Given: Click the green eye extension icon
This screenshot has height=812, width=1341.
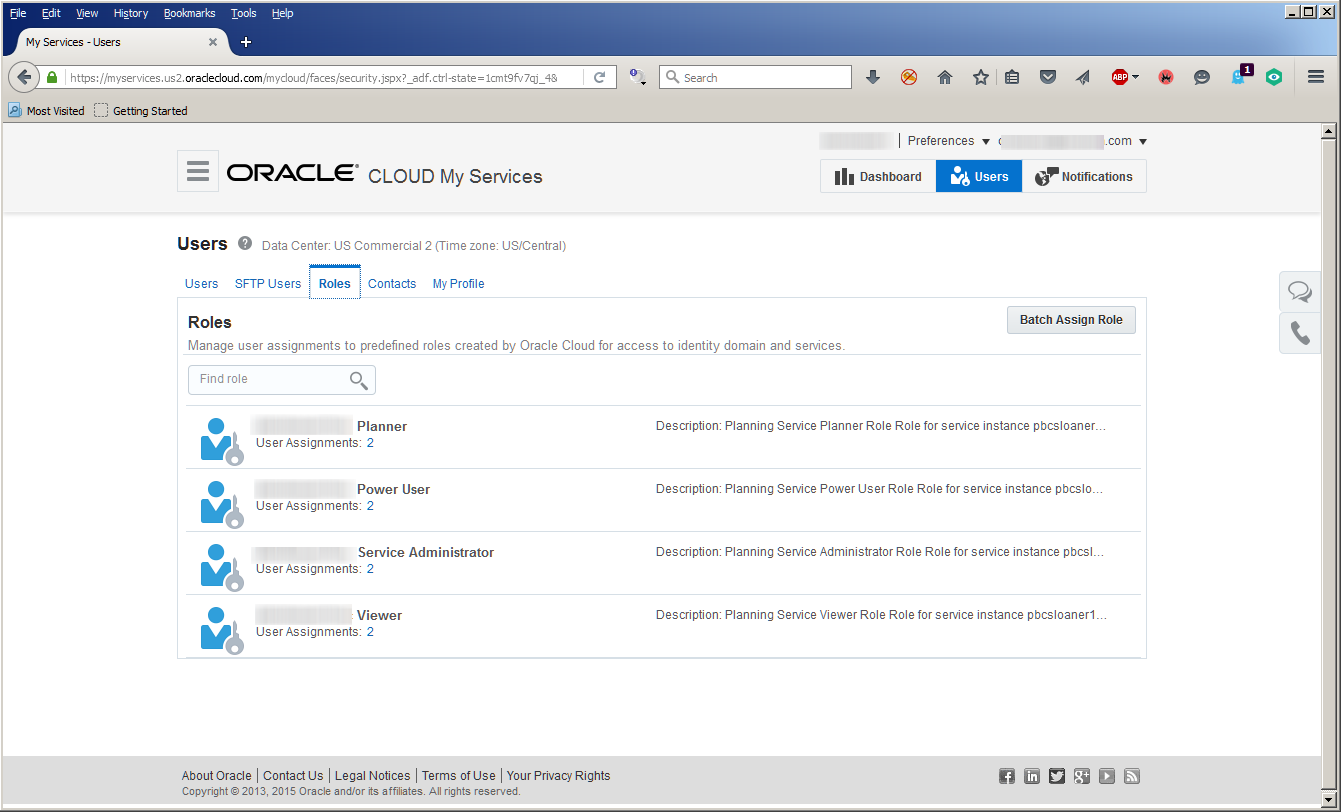Looking at the screenshot, I should coord(1274,77).
